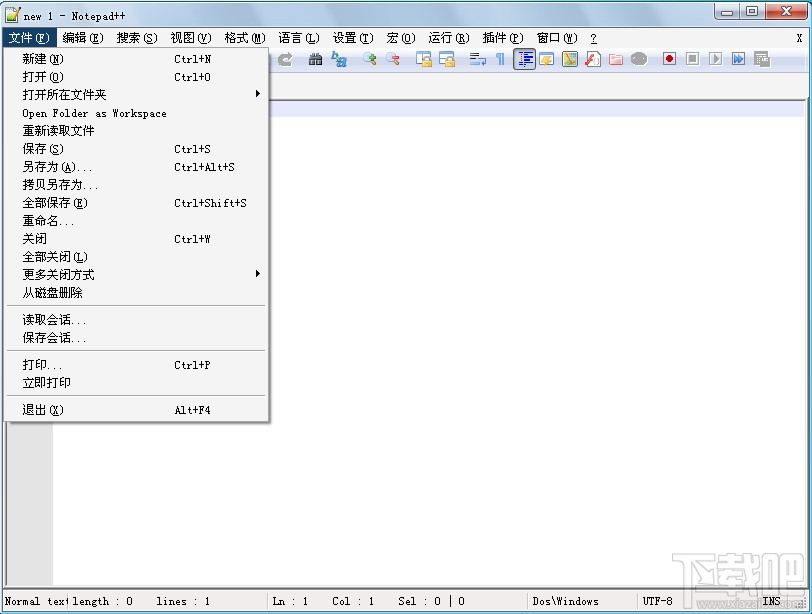This screenshot has width=812, height=614.
Task: Click the Redo arrow icon
Action: click(283, 59)
